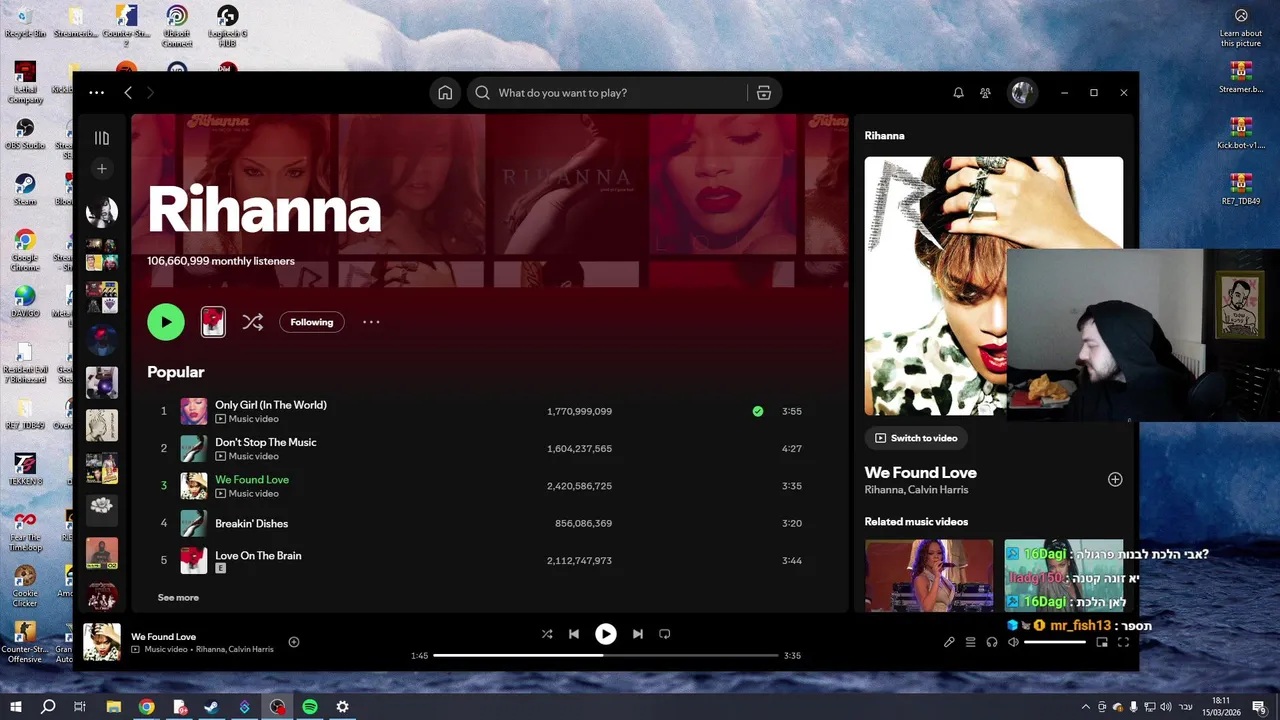Expand Your Library sidebar
Screen dimensions: 1280x720
click(x=102, y=138)
